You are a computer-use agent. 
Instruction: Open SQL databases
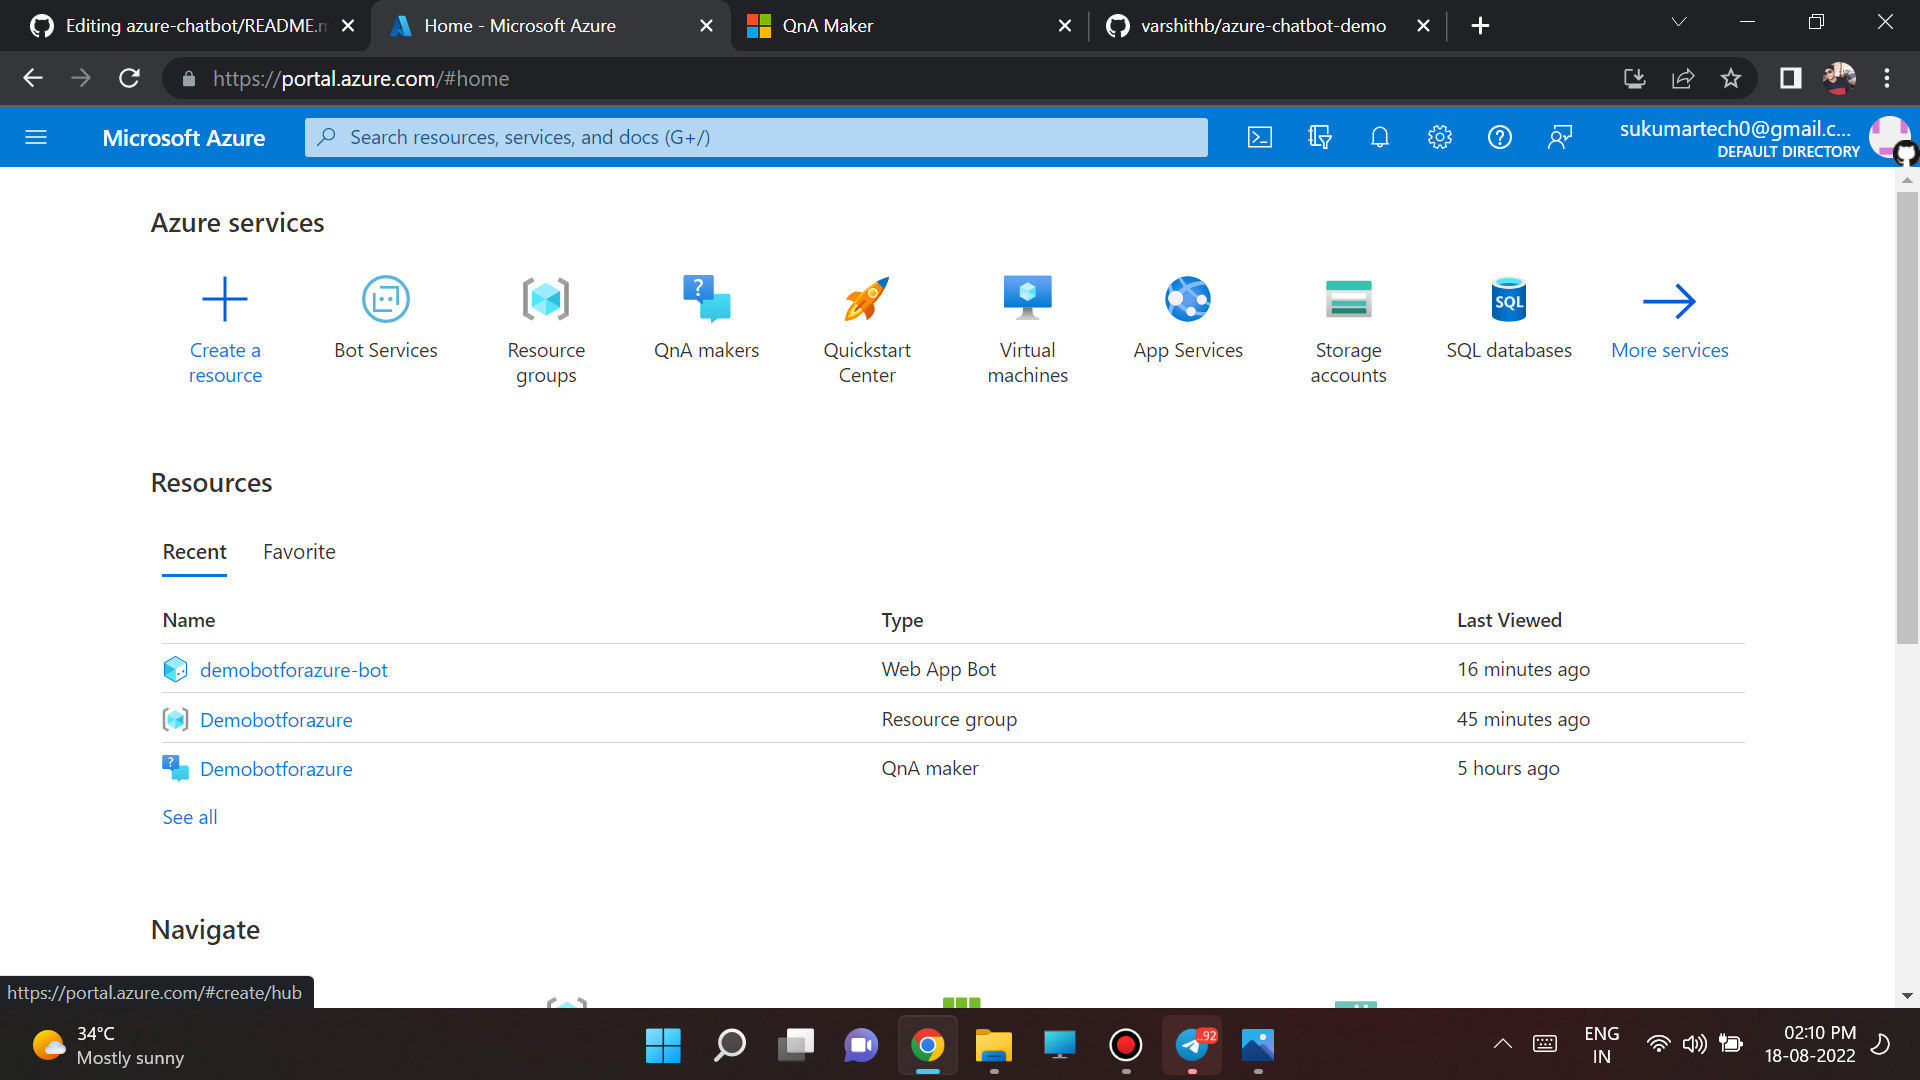pyautogui.click(x=1509, y=320)
